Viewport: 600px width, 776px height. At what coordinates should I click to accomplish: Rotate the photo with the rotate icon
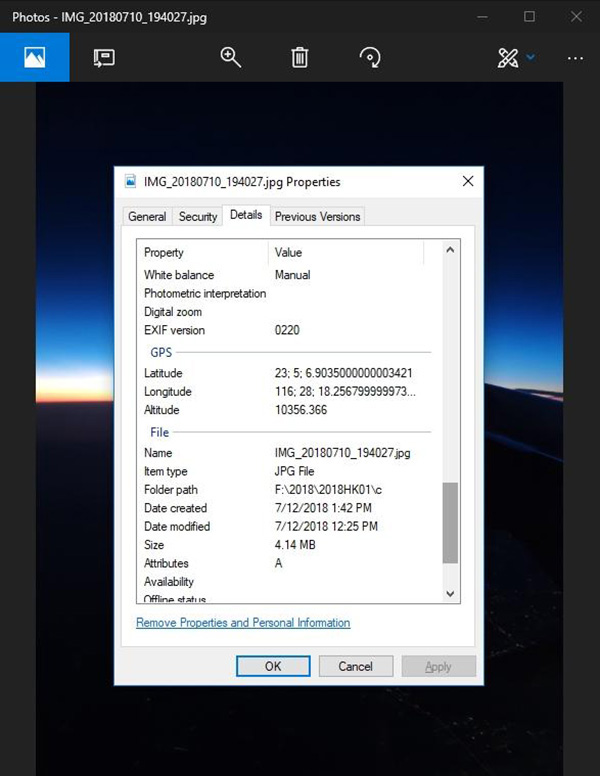pyautogui.click(x=370, y=57)
